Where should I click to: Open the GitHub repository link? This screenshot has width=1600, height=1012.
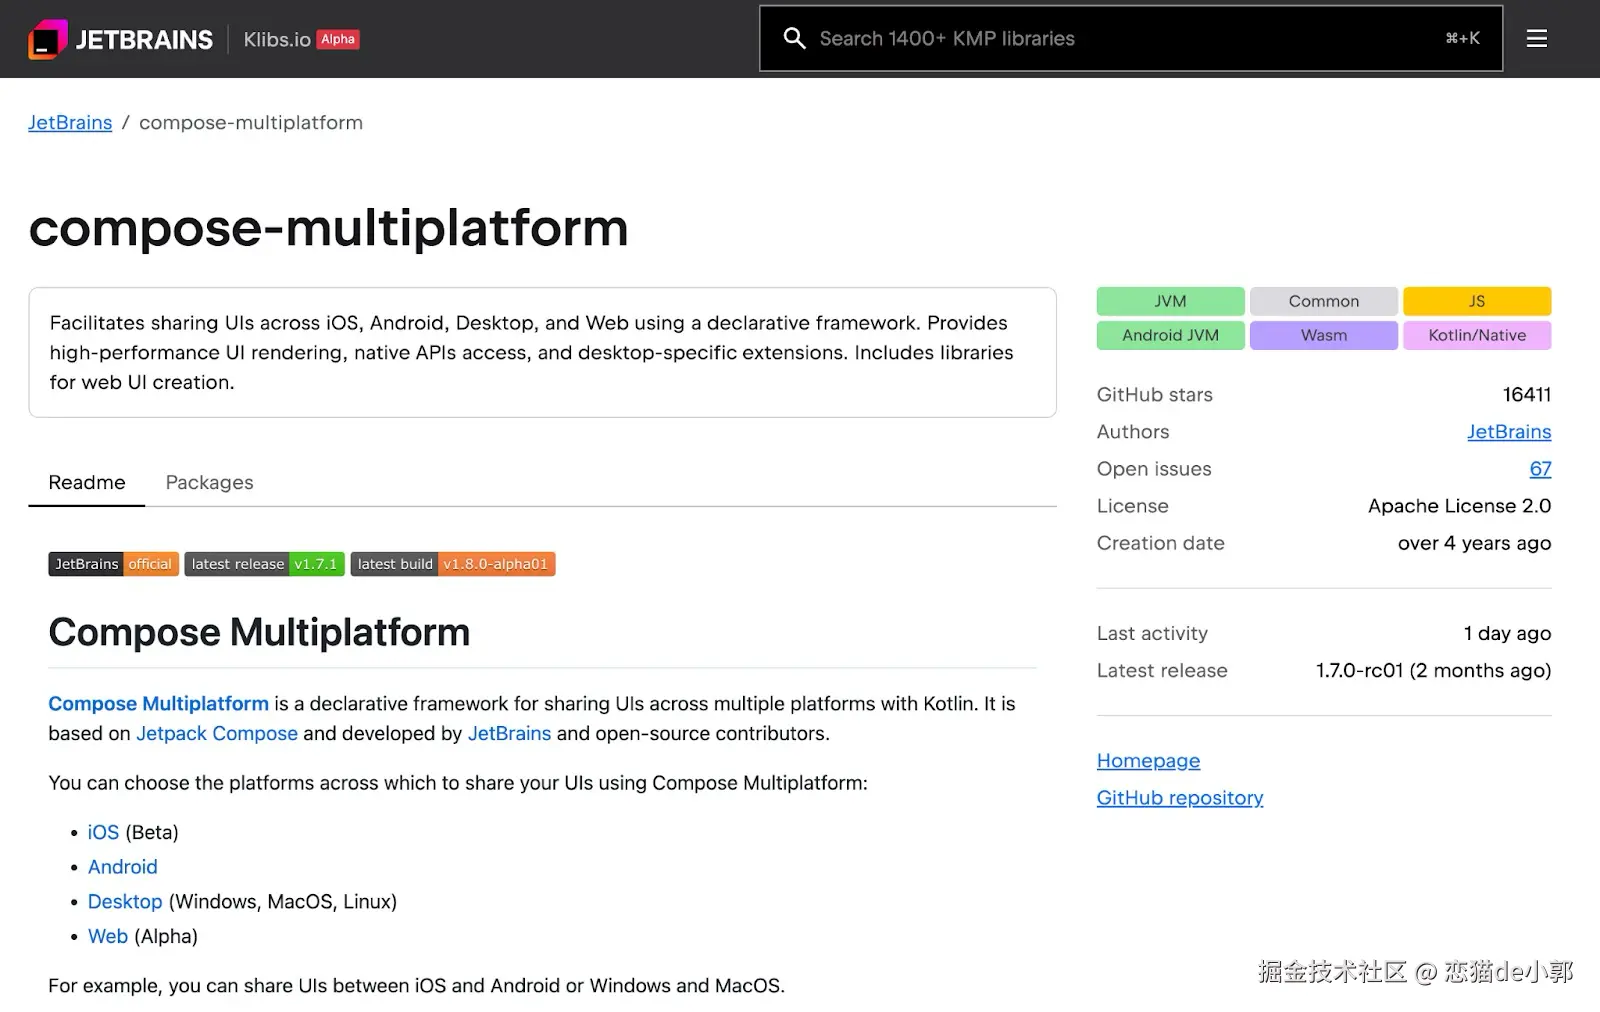coord(1180,798)
